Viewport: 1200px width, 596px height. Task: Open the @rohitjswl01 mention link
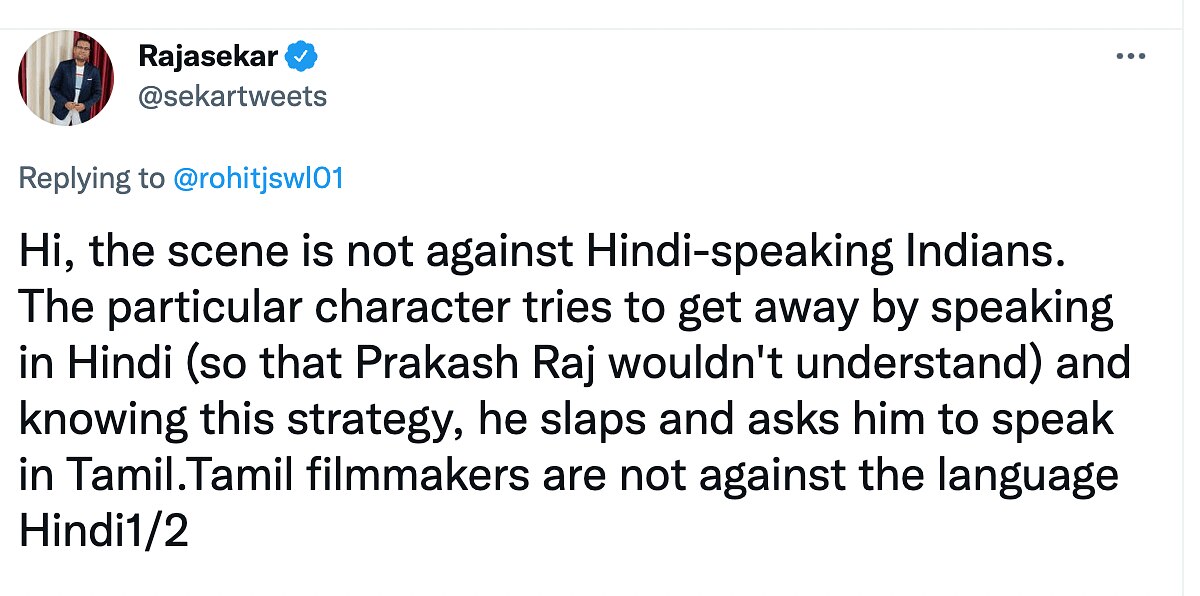pyautogui.click(x=258, y=178)
